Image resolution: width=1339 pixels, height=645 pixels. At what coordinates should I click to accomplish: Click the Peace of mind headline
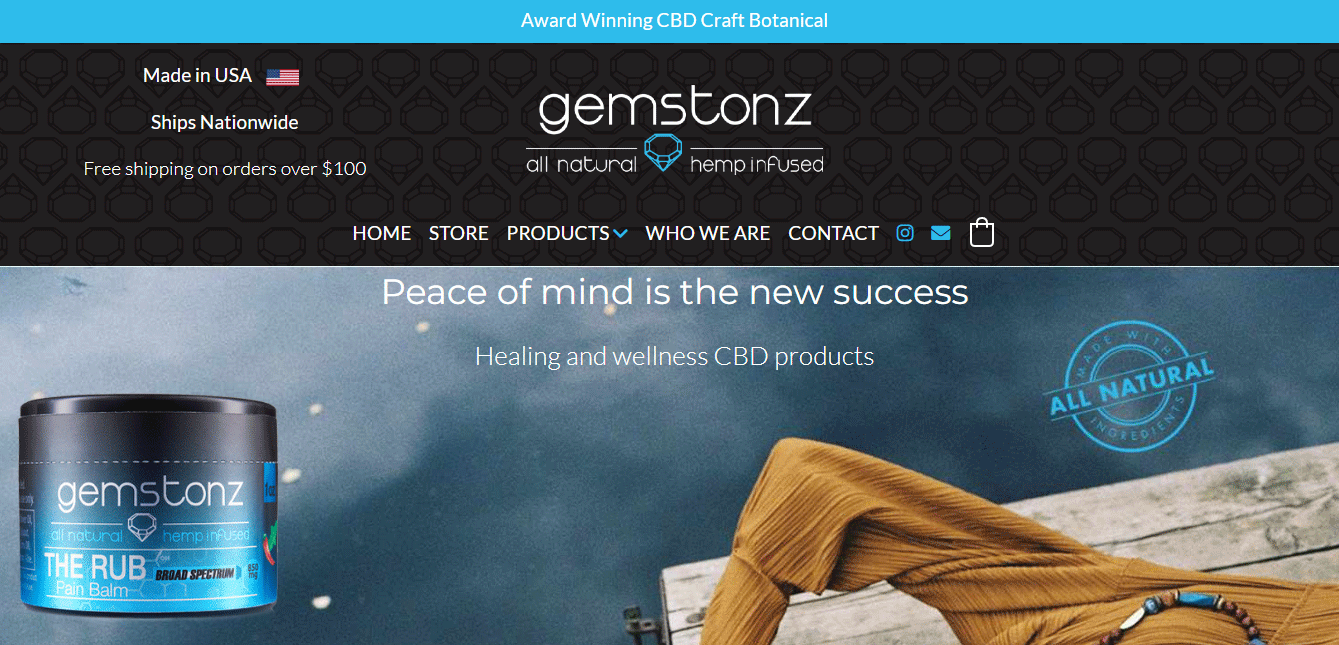pyautogui.click(x=675, y=292)
